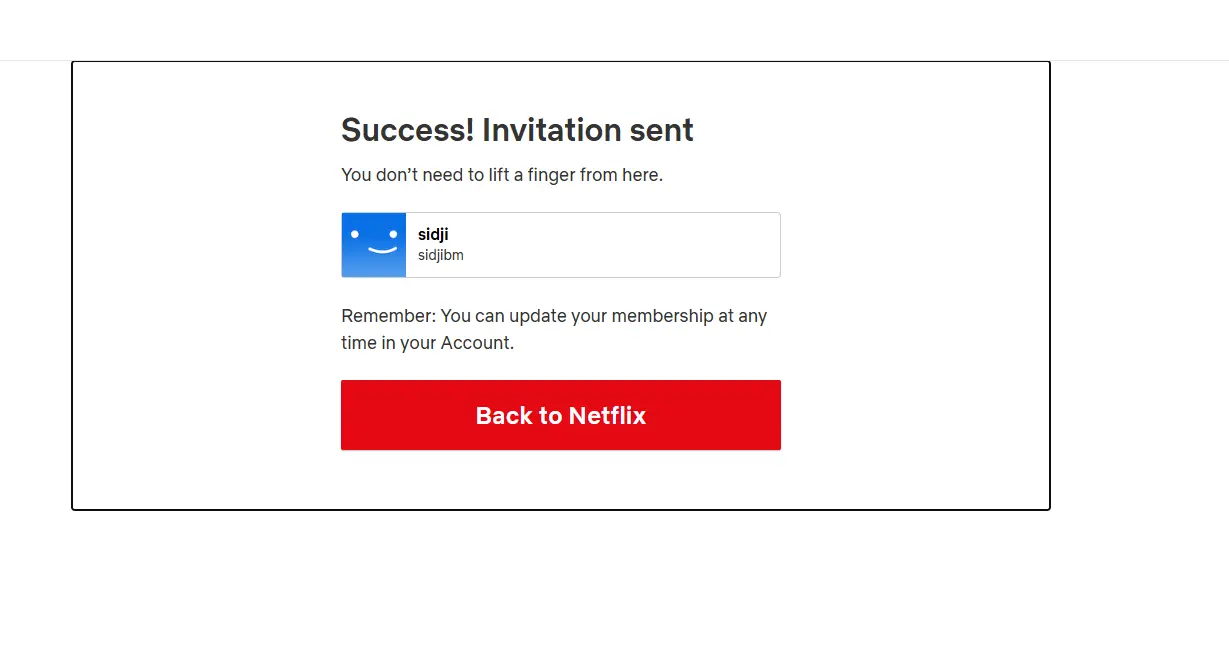Click the smile curve on the avatar

click(383, 249)
